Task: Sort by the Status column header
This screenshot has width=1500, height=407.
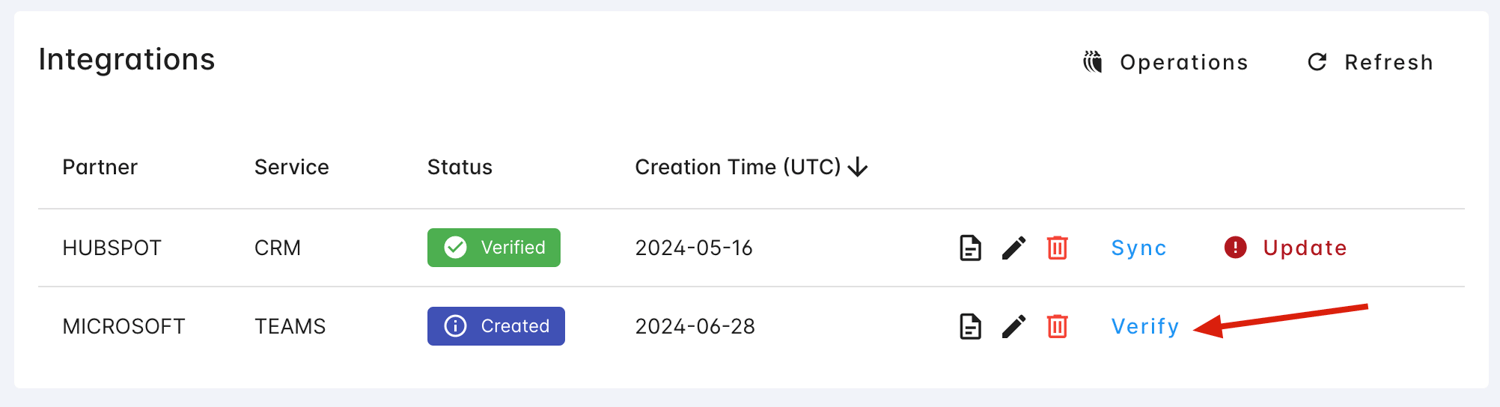Action: pyautogui.click(x=459, y=167)
